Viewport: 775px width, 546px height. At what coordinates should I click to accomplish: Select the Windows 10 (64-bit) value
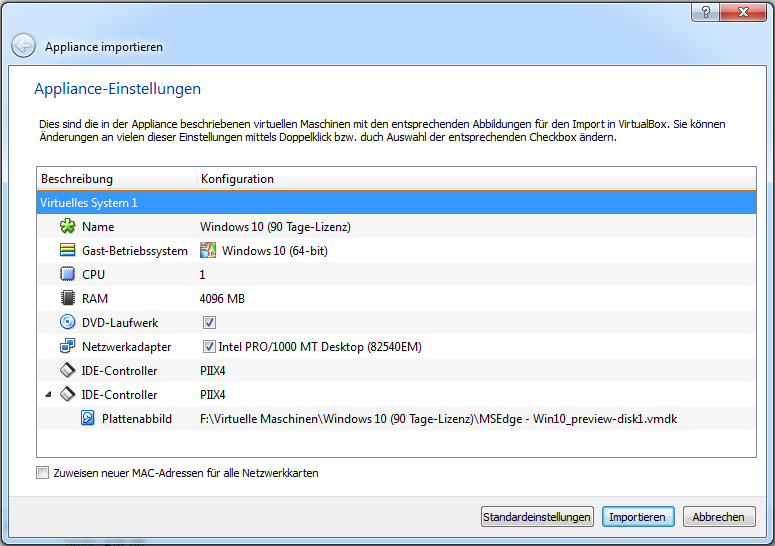point(275,251)
